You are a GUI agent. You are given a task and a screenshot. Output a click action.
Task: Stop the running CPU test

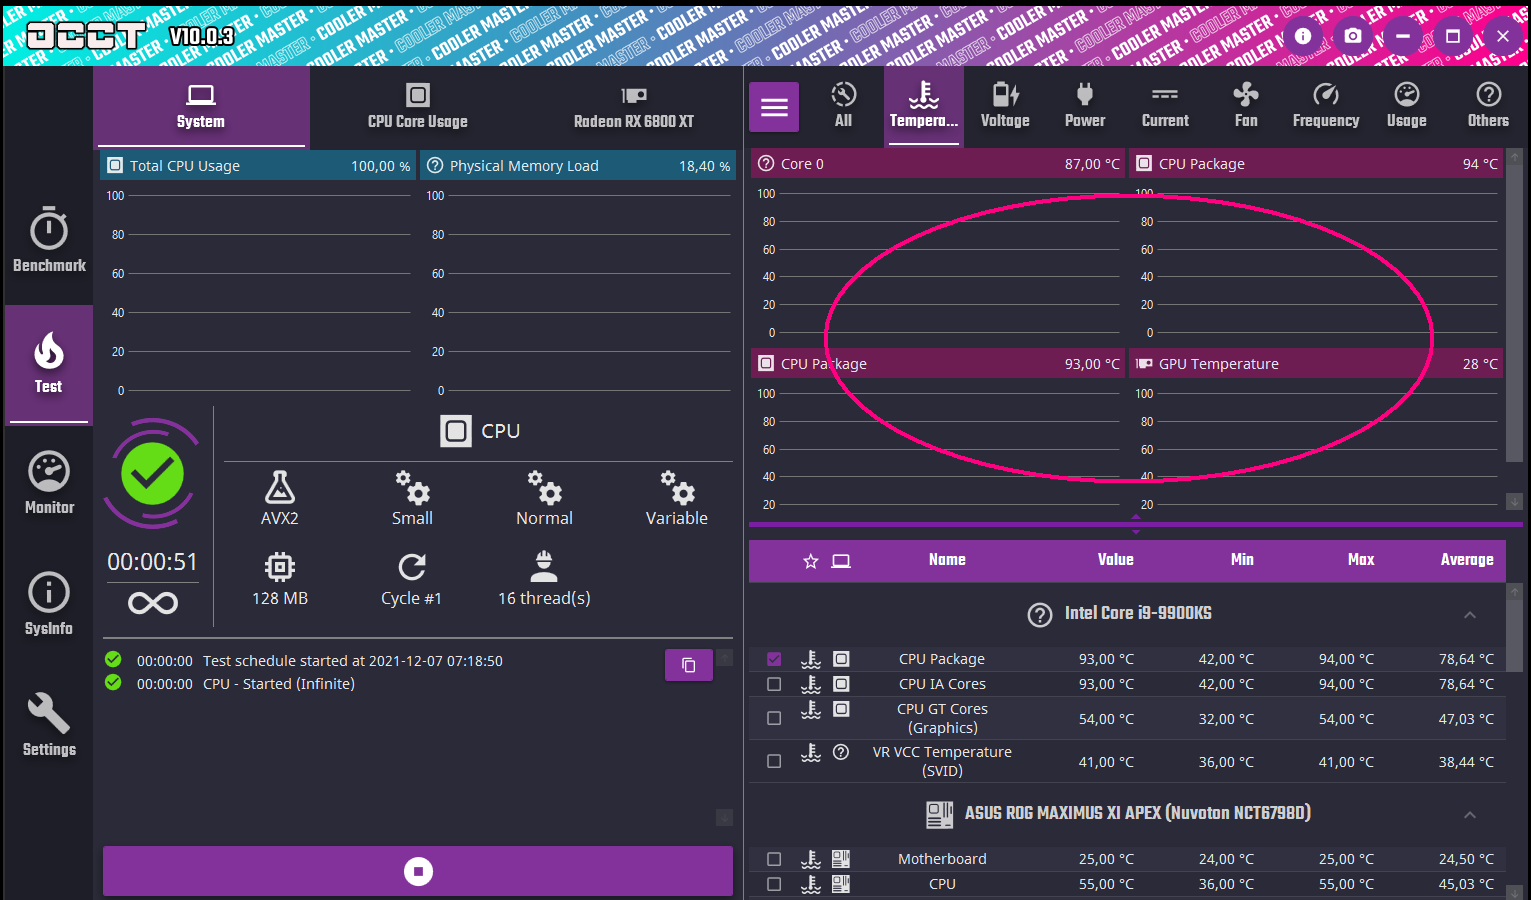[418, 871]
